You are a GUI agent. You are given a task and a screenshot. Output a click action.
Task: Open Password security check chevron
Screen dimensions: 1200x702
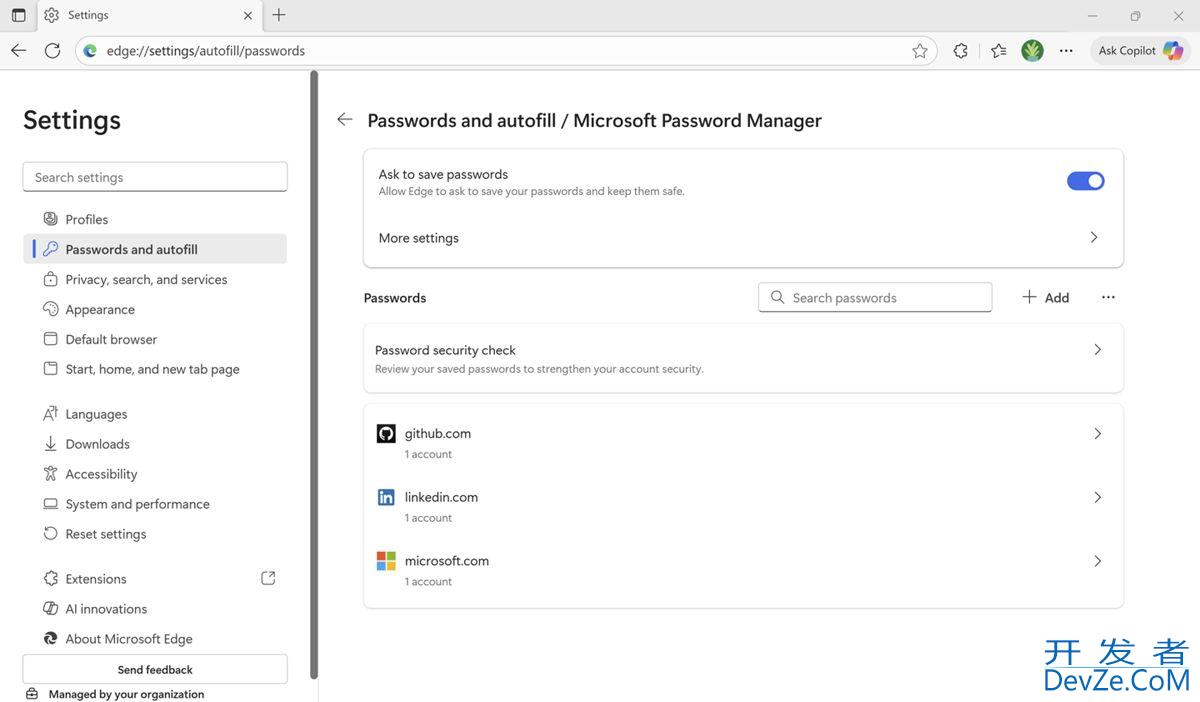(x=1097, y=350)
